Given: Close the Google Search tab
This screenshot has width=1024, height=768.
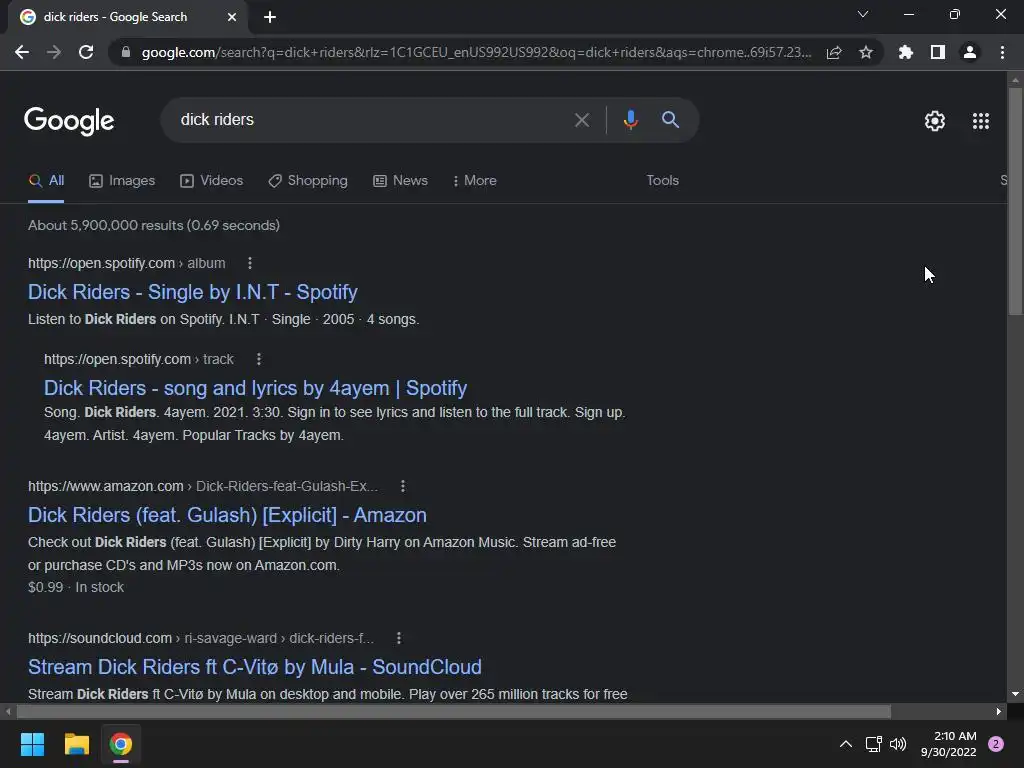Looking at the screenshot, I should tap(232, 17).
